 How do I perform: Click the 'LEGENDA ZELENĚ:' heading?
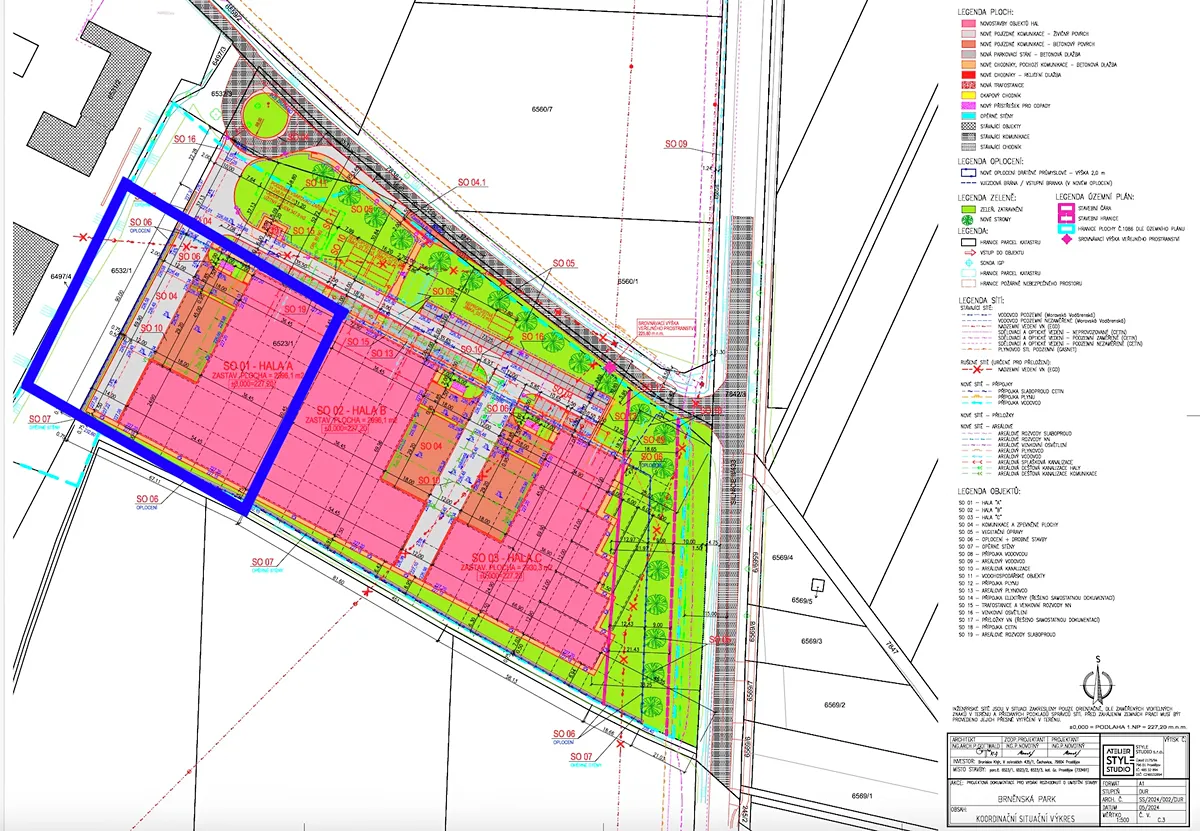[987, 198]
